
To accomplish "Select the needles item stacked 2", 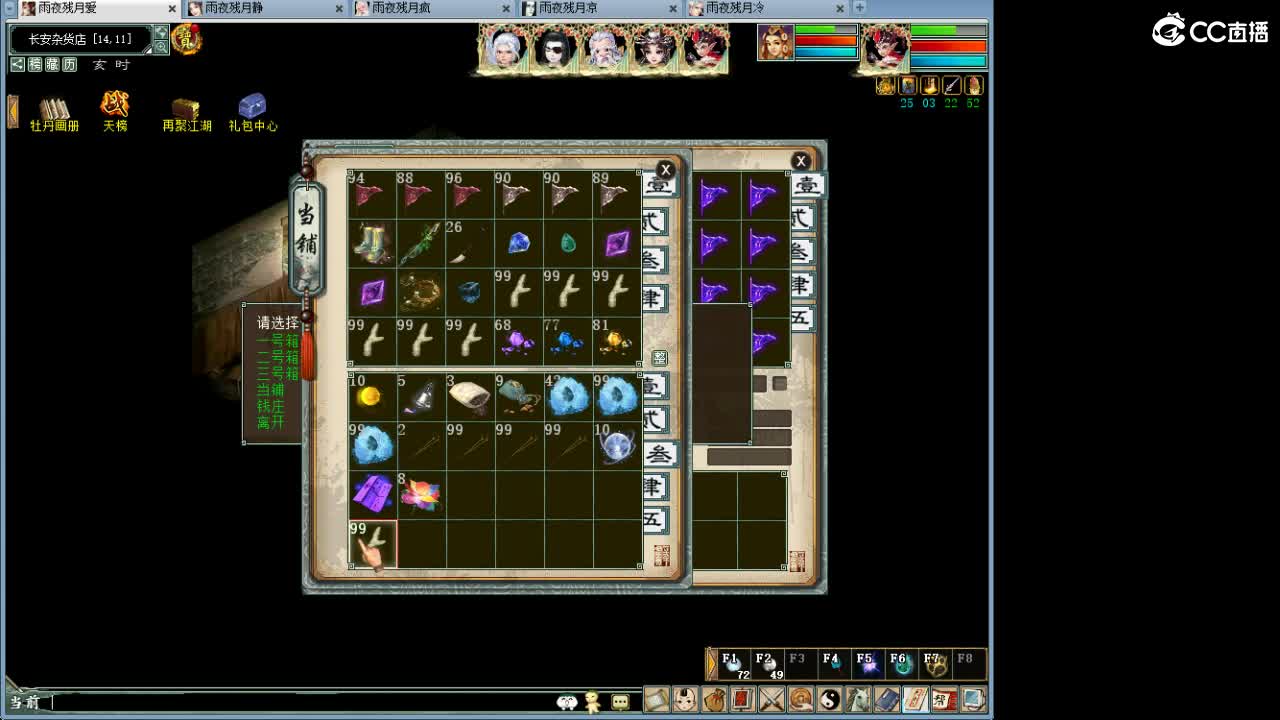I will [421, 446].
